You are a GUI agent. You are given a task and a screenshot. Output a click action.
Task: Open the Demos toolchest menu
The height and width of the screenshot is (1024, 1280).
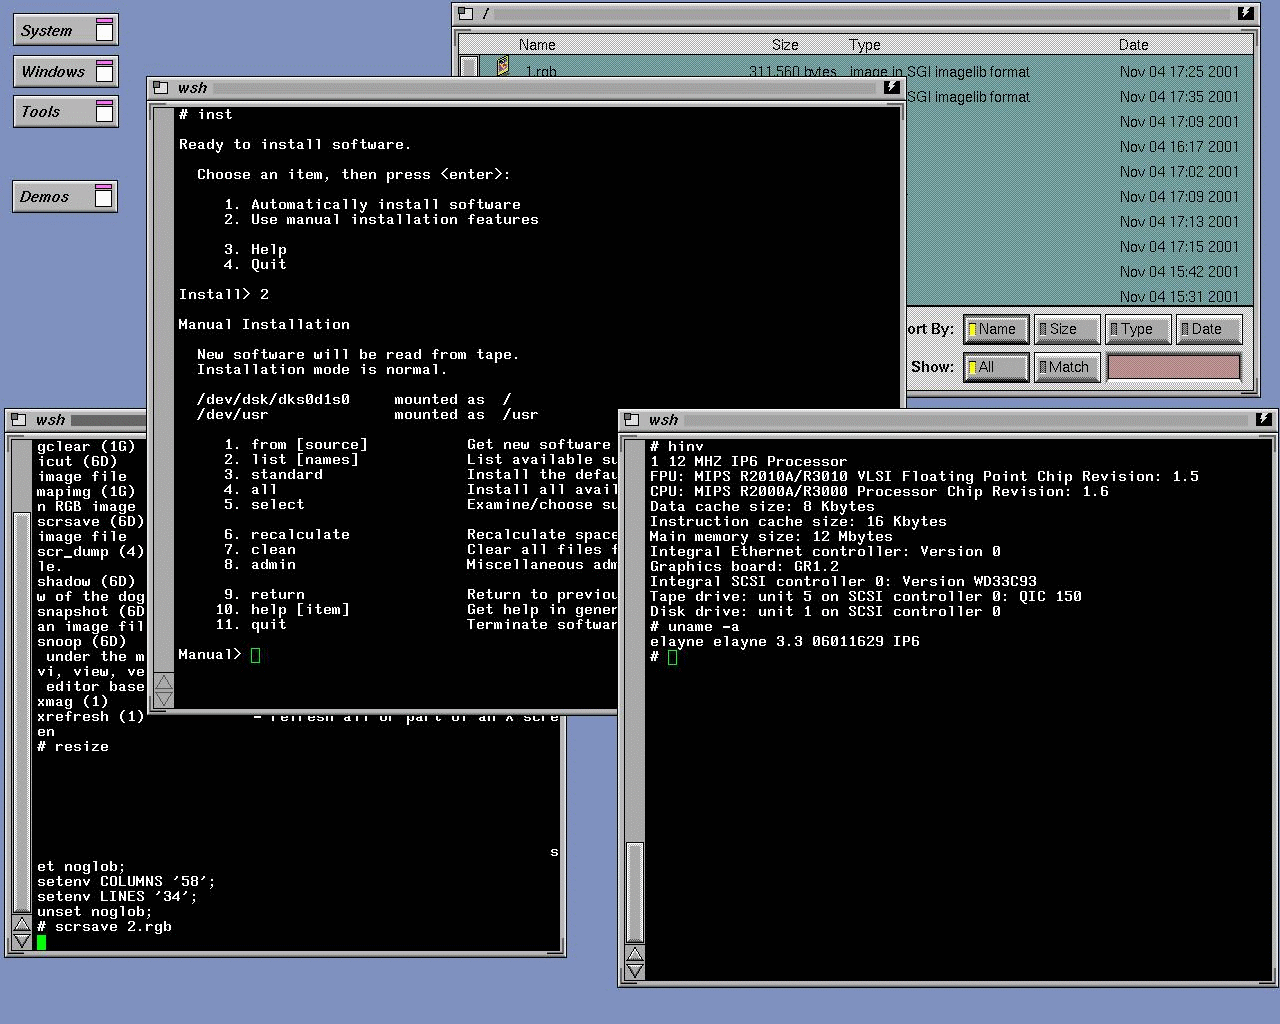point(65,197)
